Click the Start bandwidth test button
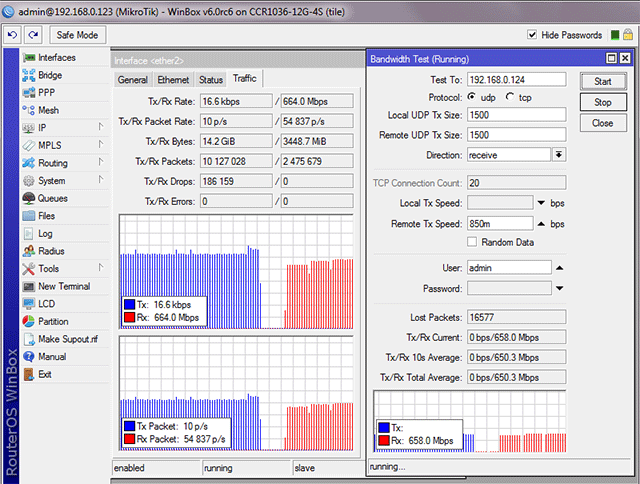640x484 pixels. [x=603, y=81]
